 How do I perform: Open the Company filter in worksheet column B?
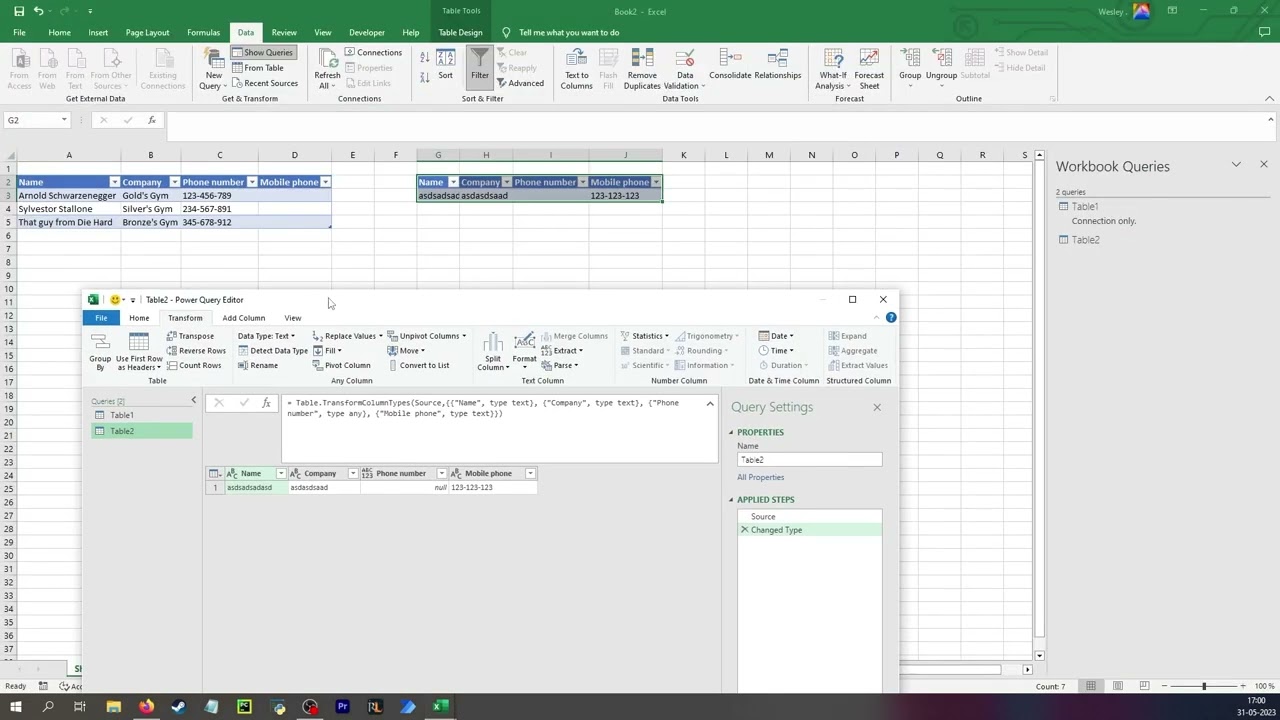[174, 182]
